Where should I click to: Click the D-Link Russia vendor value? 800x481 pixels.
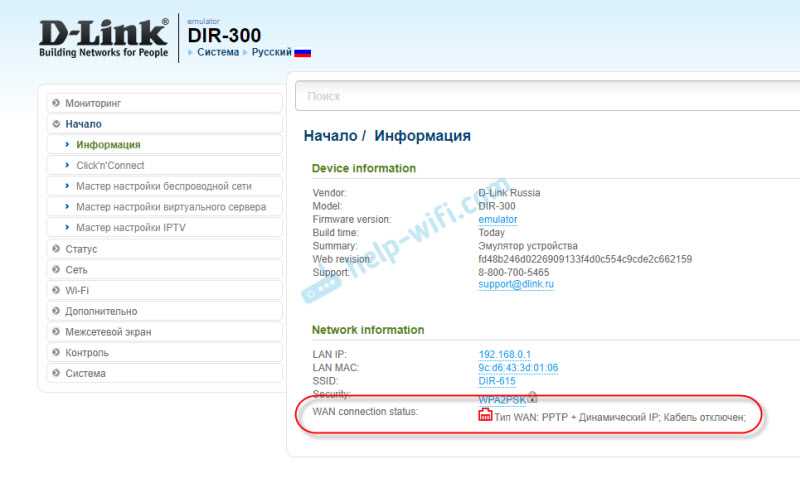coord(509,193)
